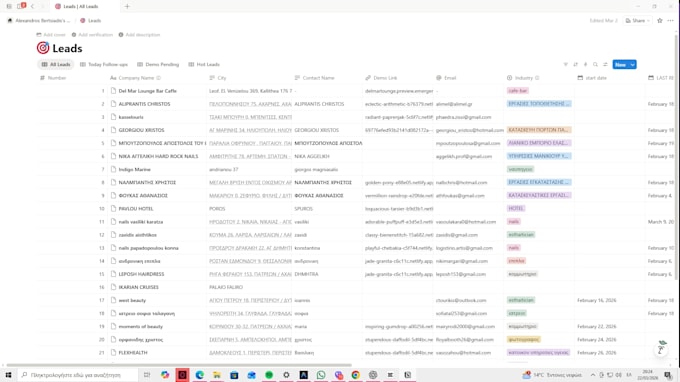The width and height of the screenshot is (680, 382).
Task: Click the horizontal scrollbar below the table
Action: point(179,365)
